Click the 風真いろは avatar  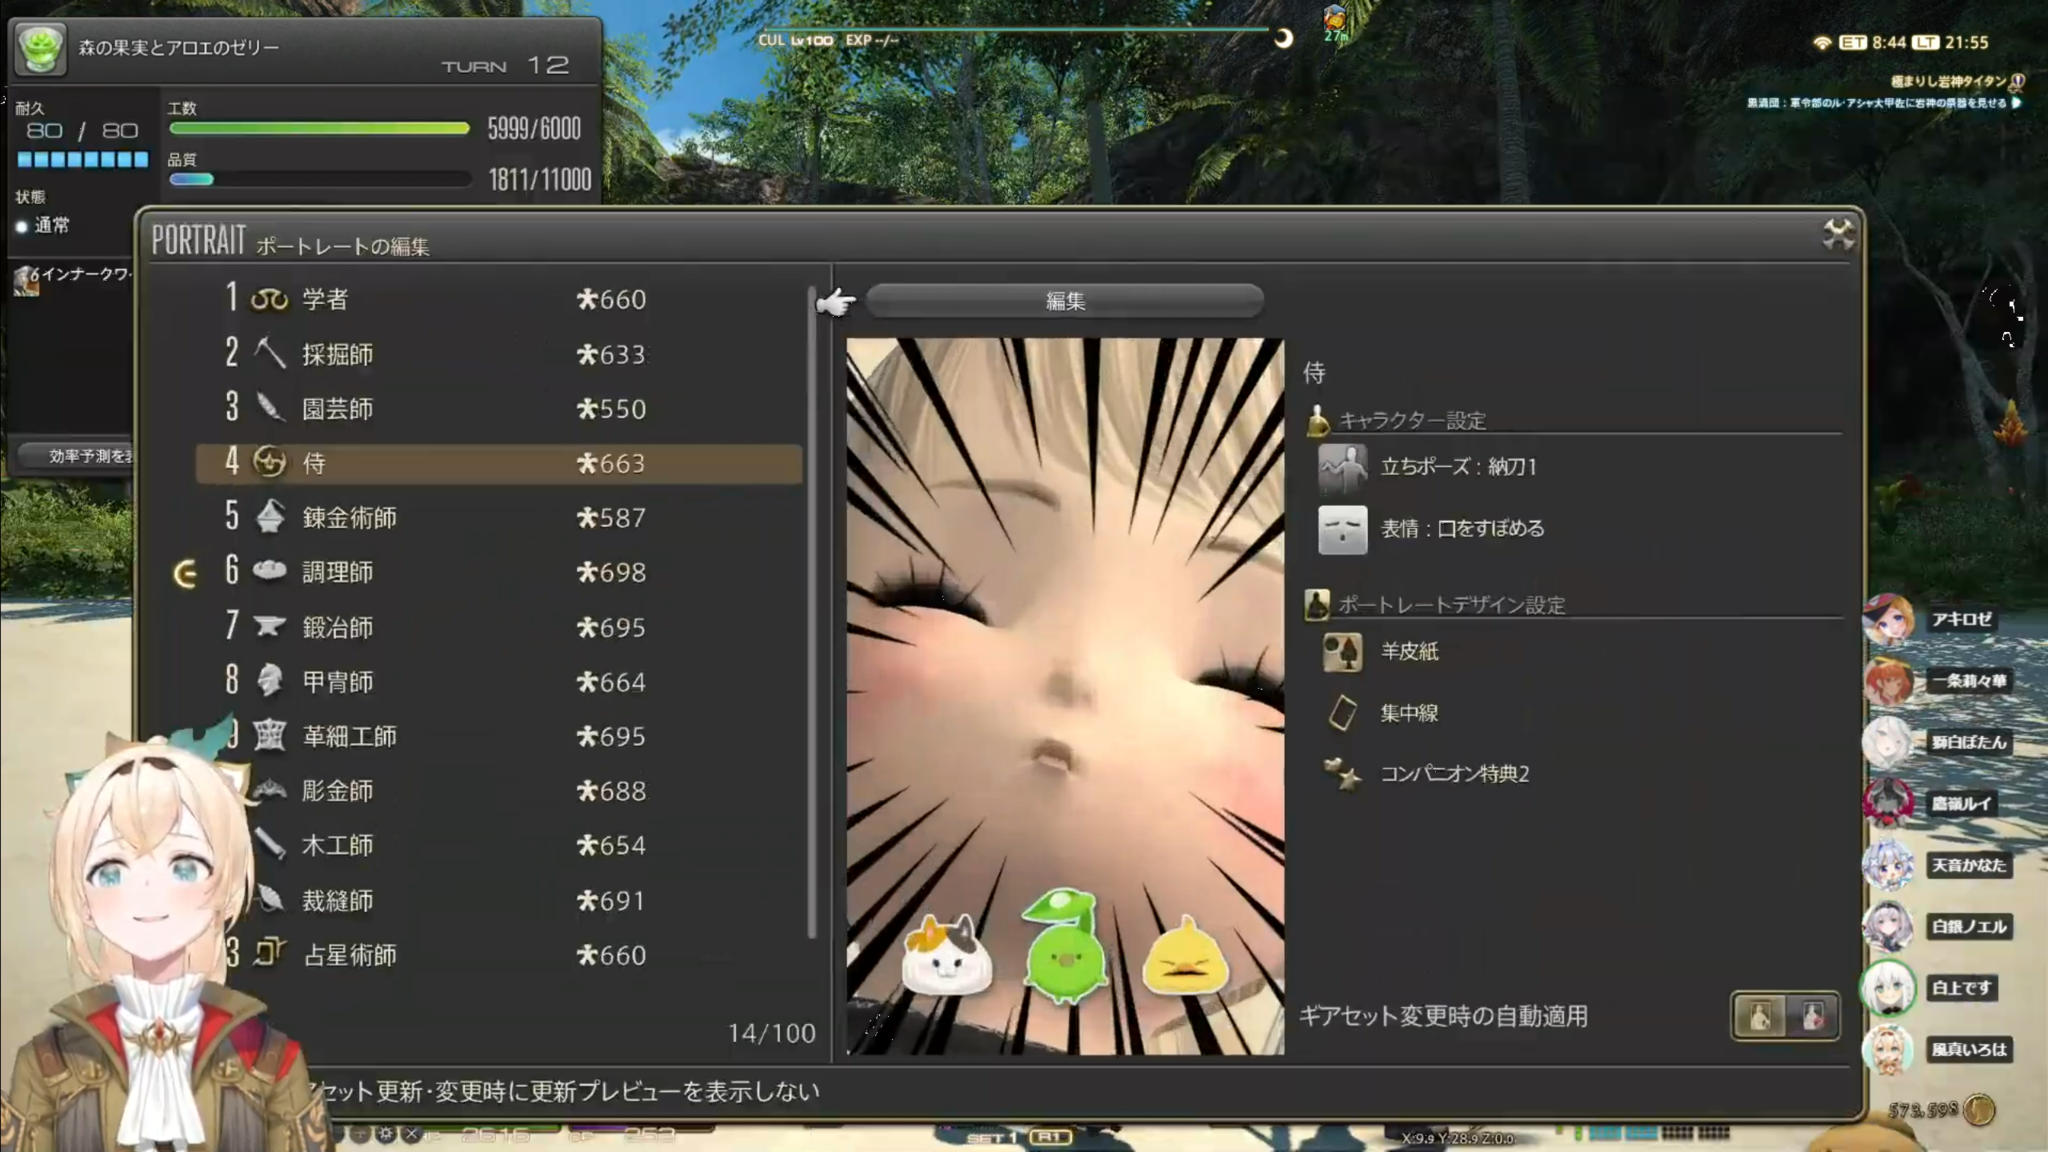tap(1888, 1049)
